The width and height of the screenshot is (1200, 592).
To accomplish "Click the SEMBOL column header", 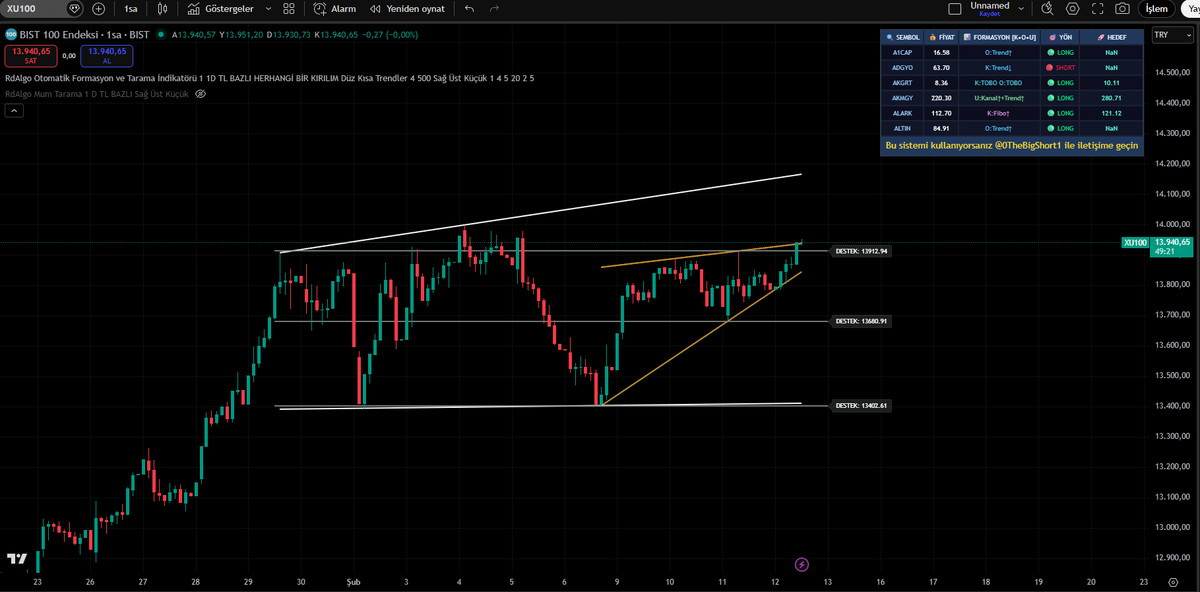I will (903, 36).
